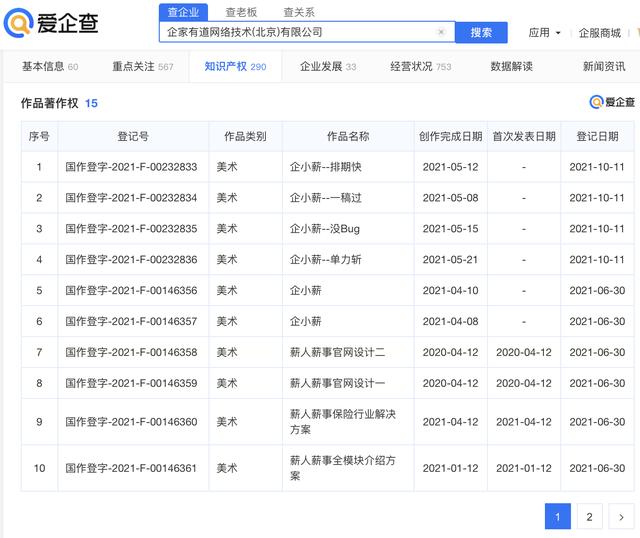
Task: Click work name 企小薪--没Bug
Action: 325,229
